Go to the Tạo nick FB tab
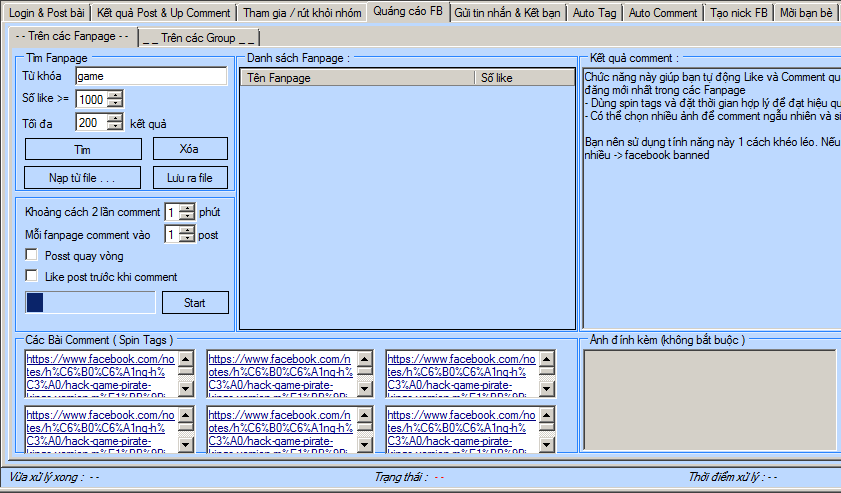Viewport: 841px width, 493px height. (x=739, y=12)
